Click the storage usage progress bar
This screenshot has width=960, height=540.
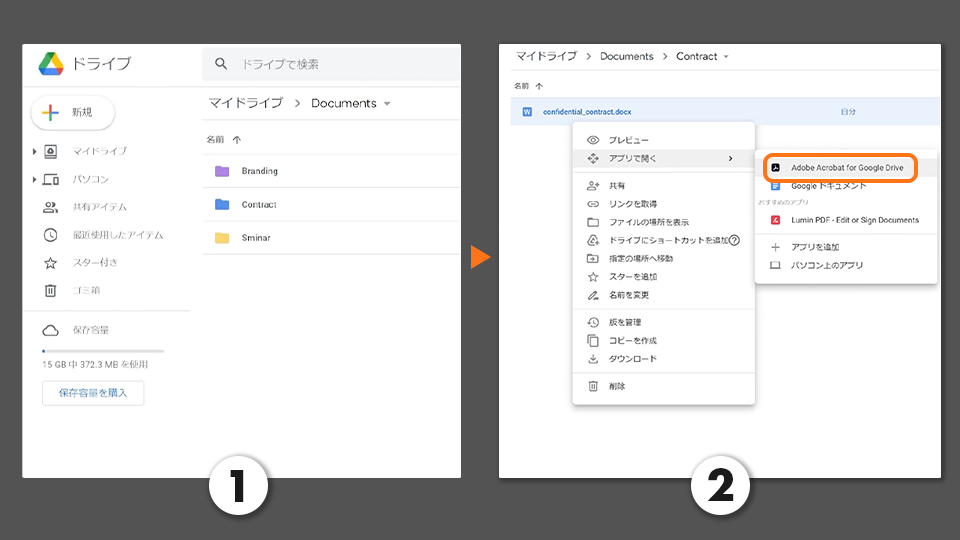coord(103,351)
